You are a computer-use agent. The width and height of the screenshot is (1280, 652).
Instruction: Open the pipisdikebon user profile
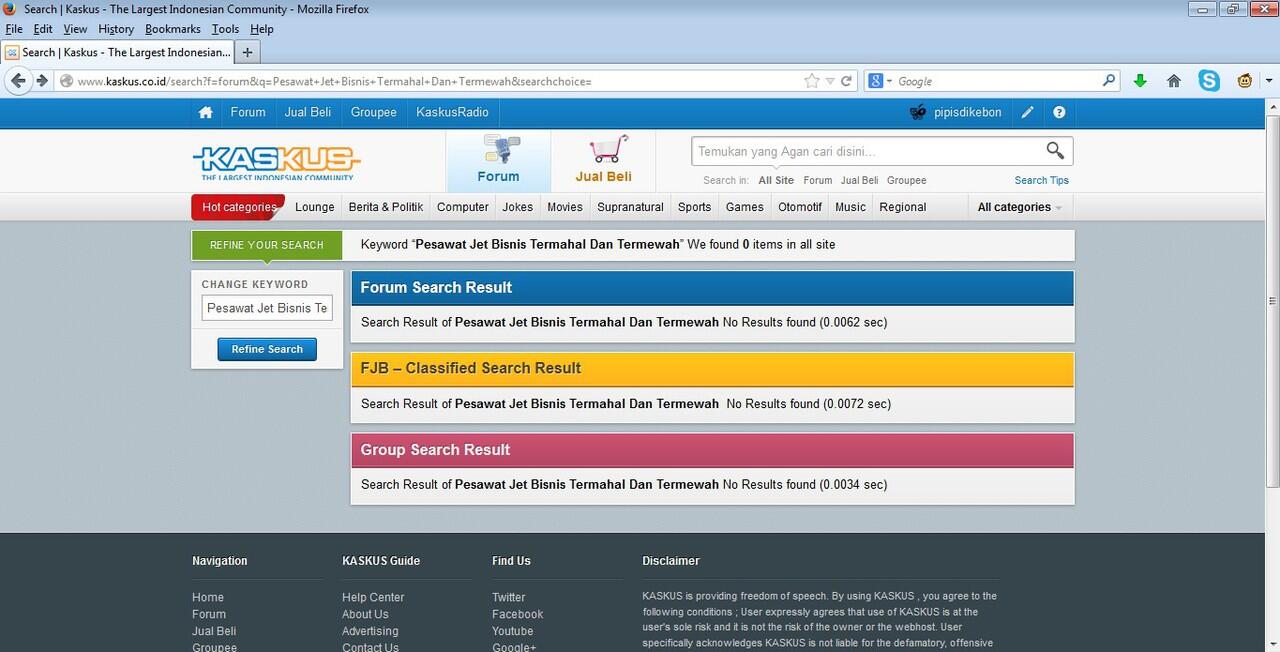968,112
